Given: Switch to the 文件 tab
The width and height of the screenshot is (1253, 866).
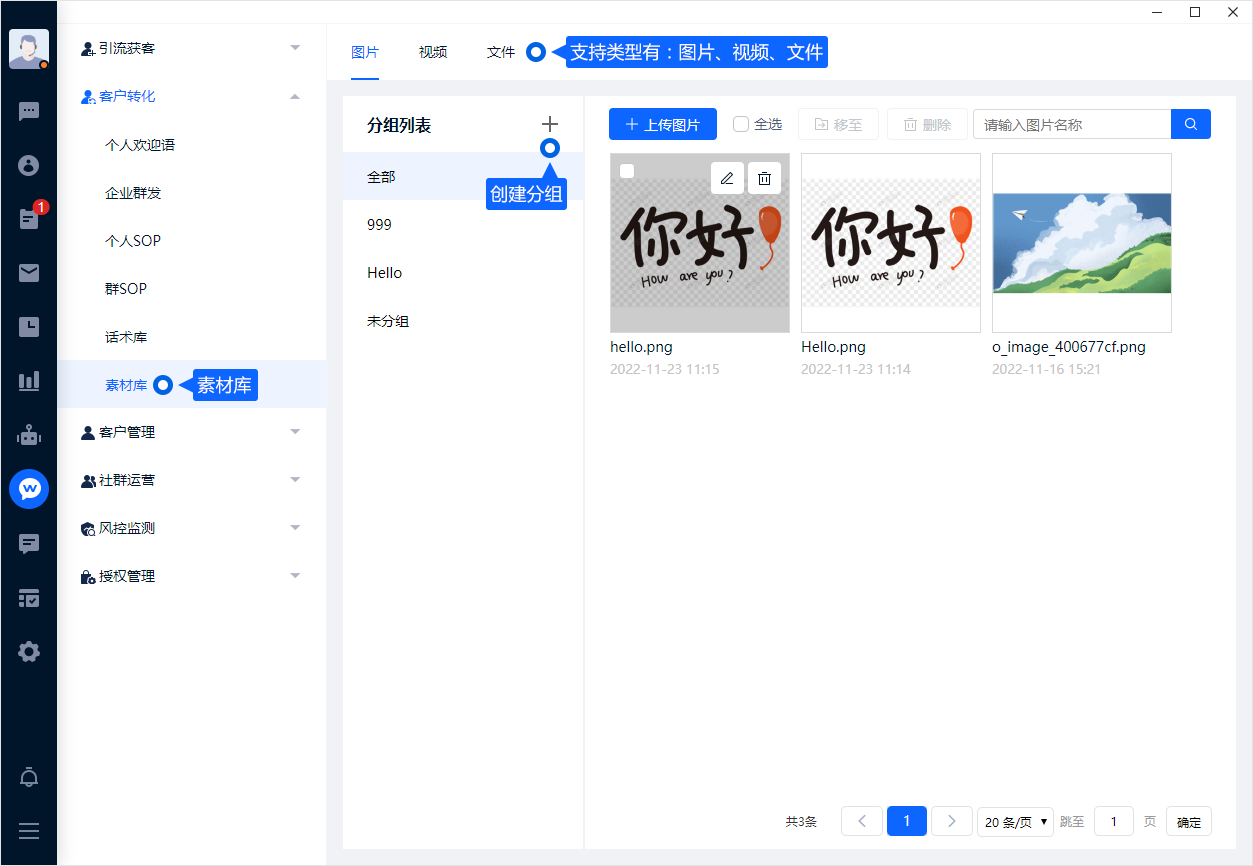Looking at the screenshot, I should click(501, 52).
